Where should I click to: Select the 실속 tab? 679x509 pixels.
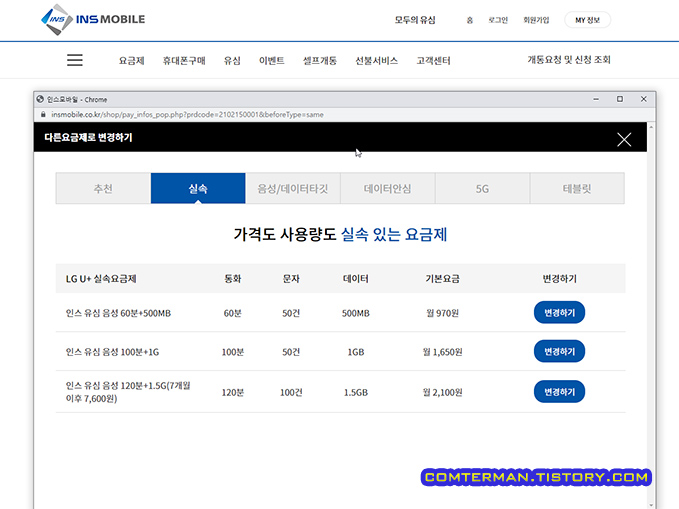tap(198, 188)
